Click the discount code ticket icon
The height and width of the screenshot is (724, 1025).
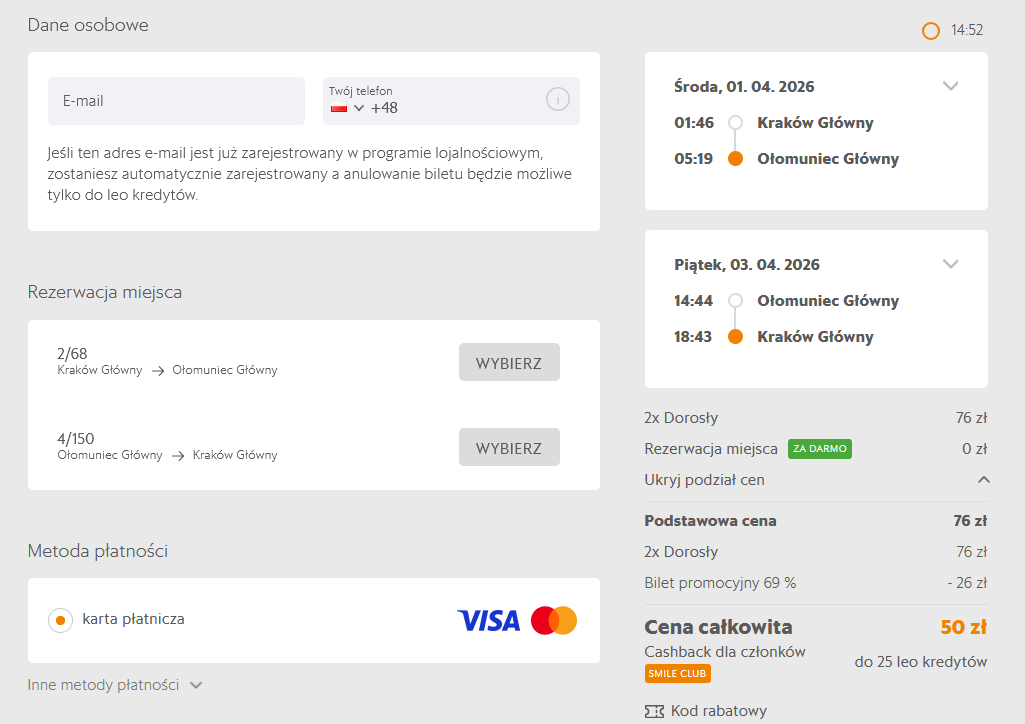(654, 711)
